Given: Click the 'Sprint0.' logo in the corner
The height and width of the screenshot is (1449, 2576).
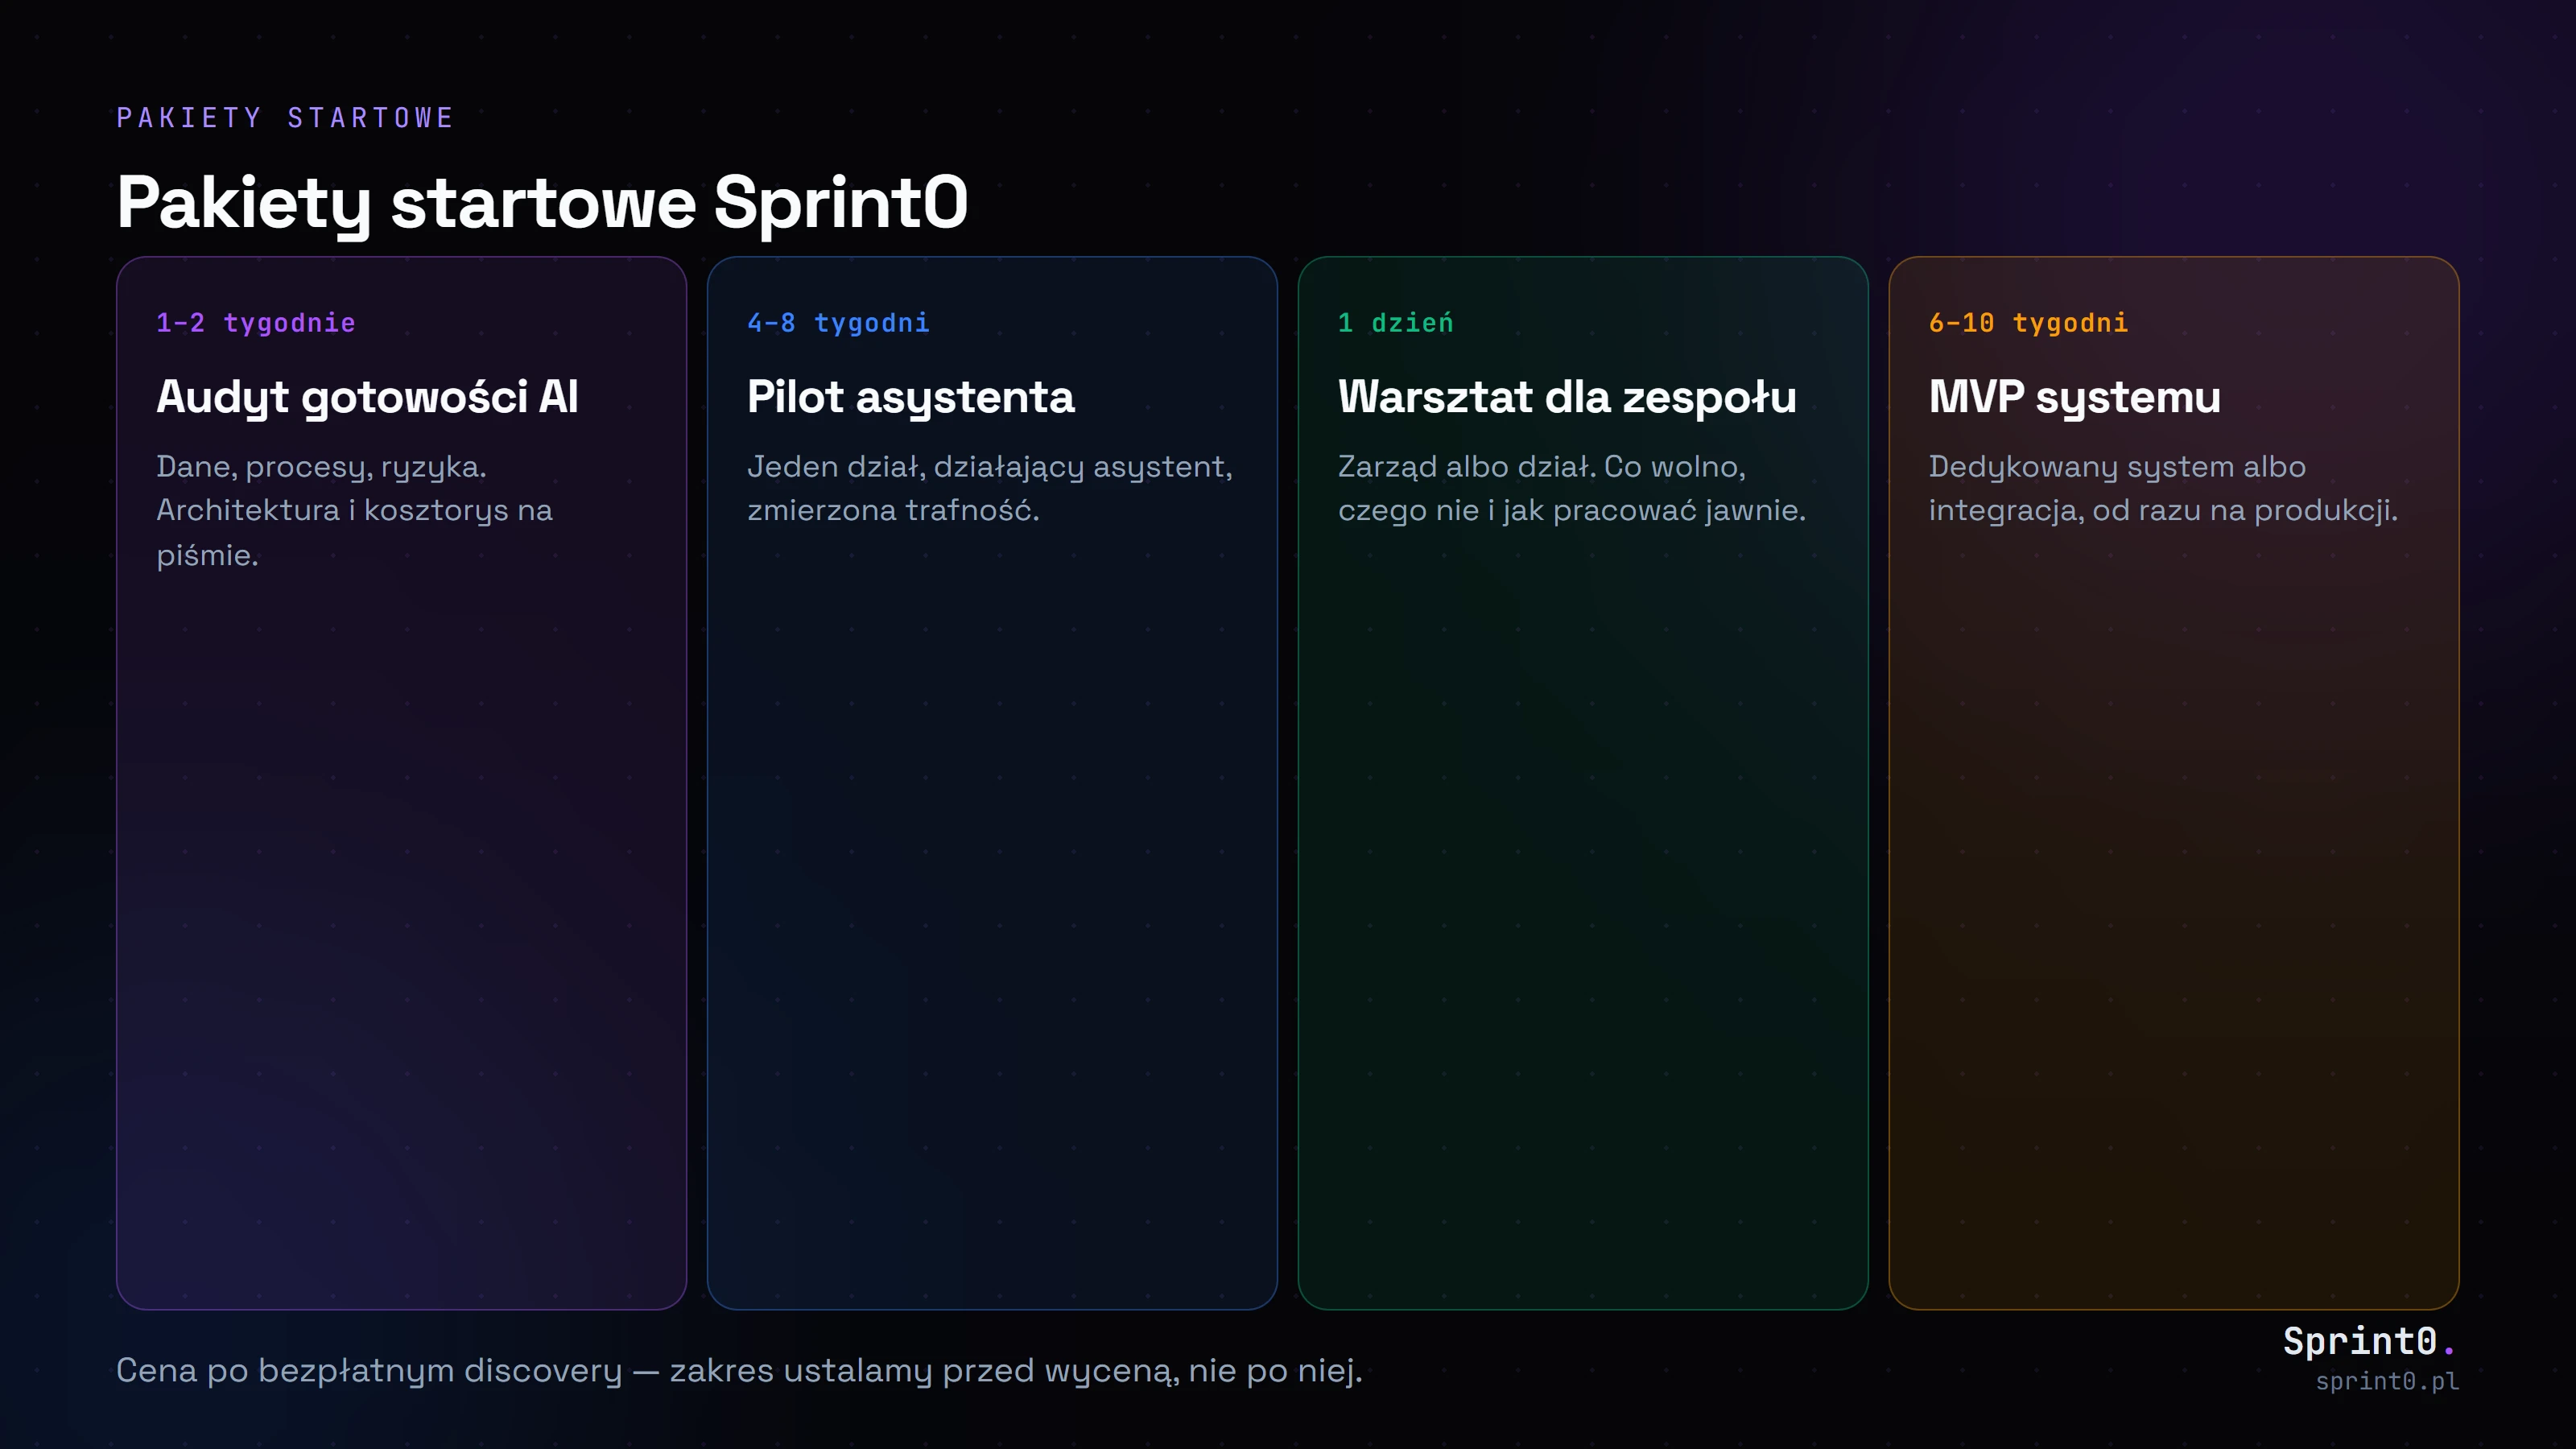Looking at the screenshot, I should [2369, 1341].
